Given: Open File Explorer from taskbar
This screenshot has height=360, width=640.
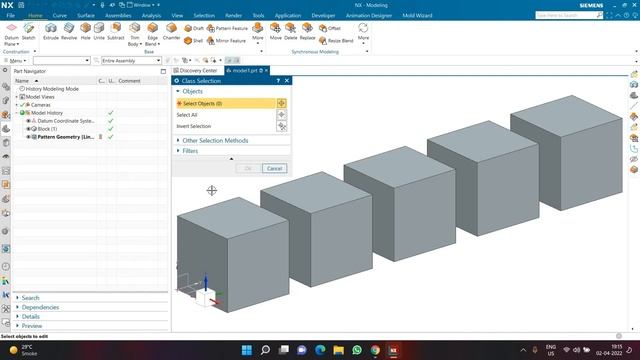Looking at the screenshot, I should click(x=338, y=350).
